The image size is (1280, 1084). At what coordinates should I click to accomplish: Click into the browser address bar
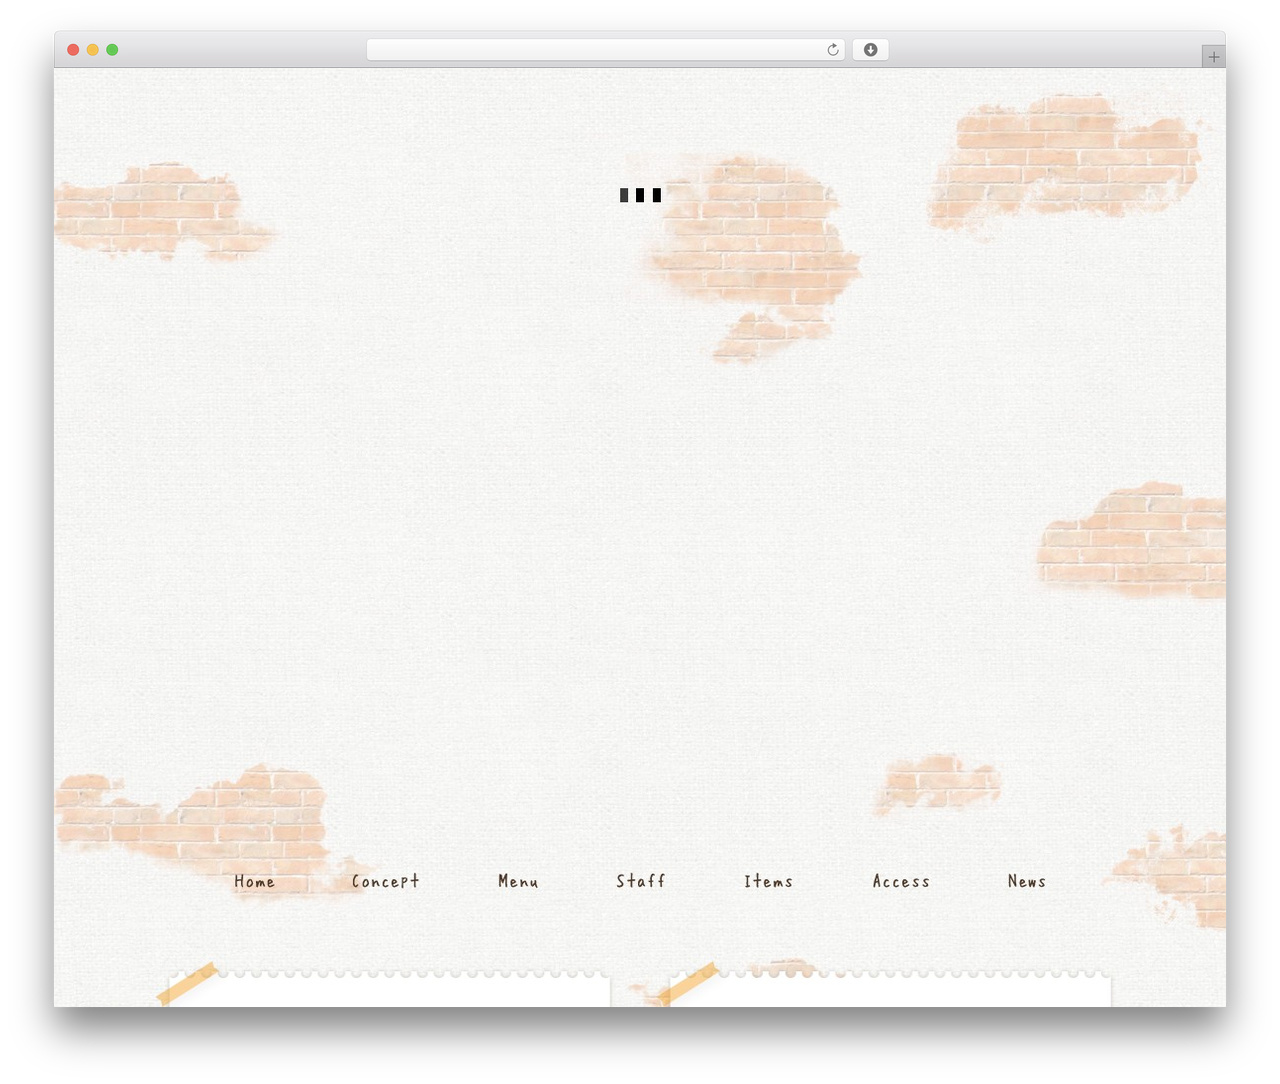605,50
